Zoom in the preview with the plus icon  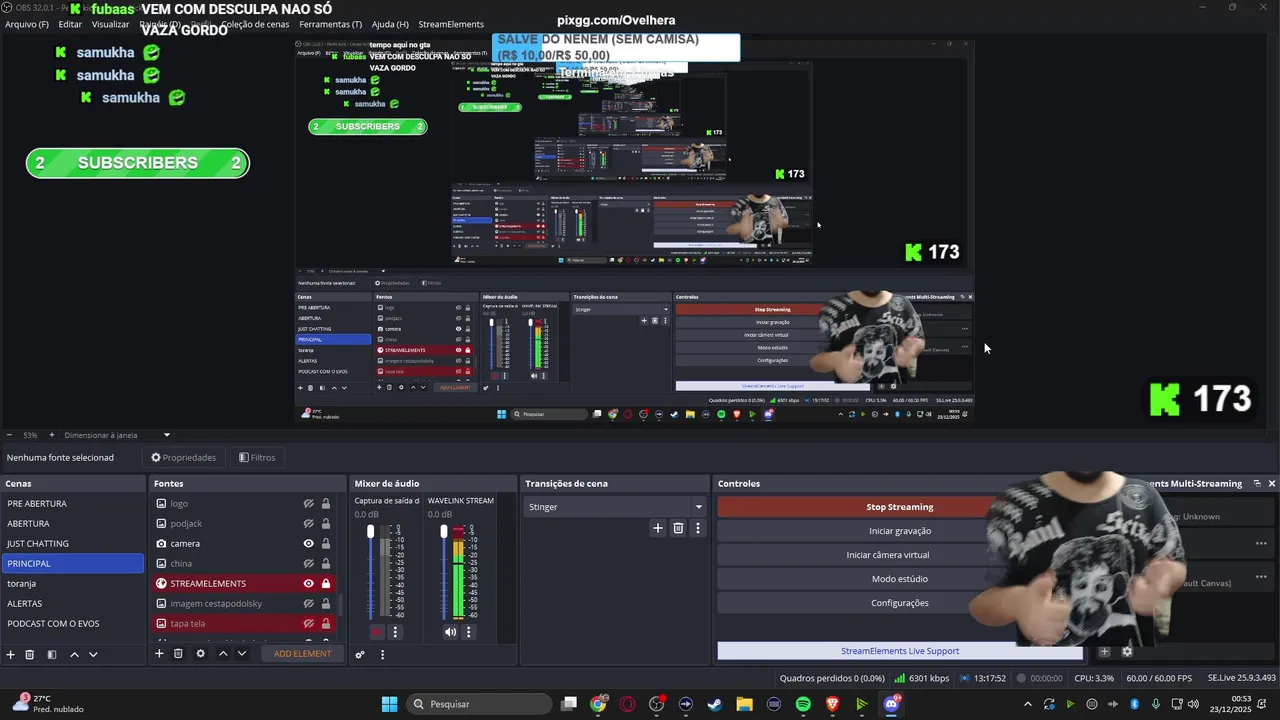click(x=52, y=435)
